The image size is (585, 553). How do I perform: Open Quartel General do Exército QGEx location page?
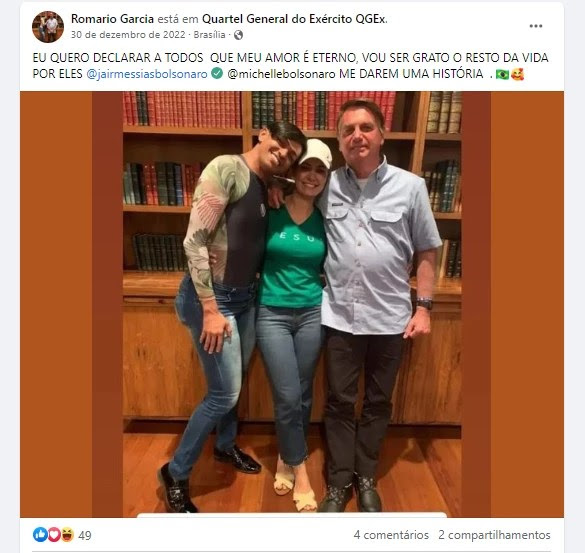tap(294, 19)
